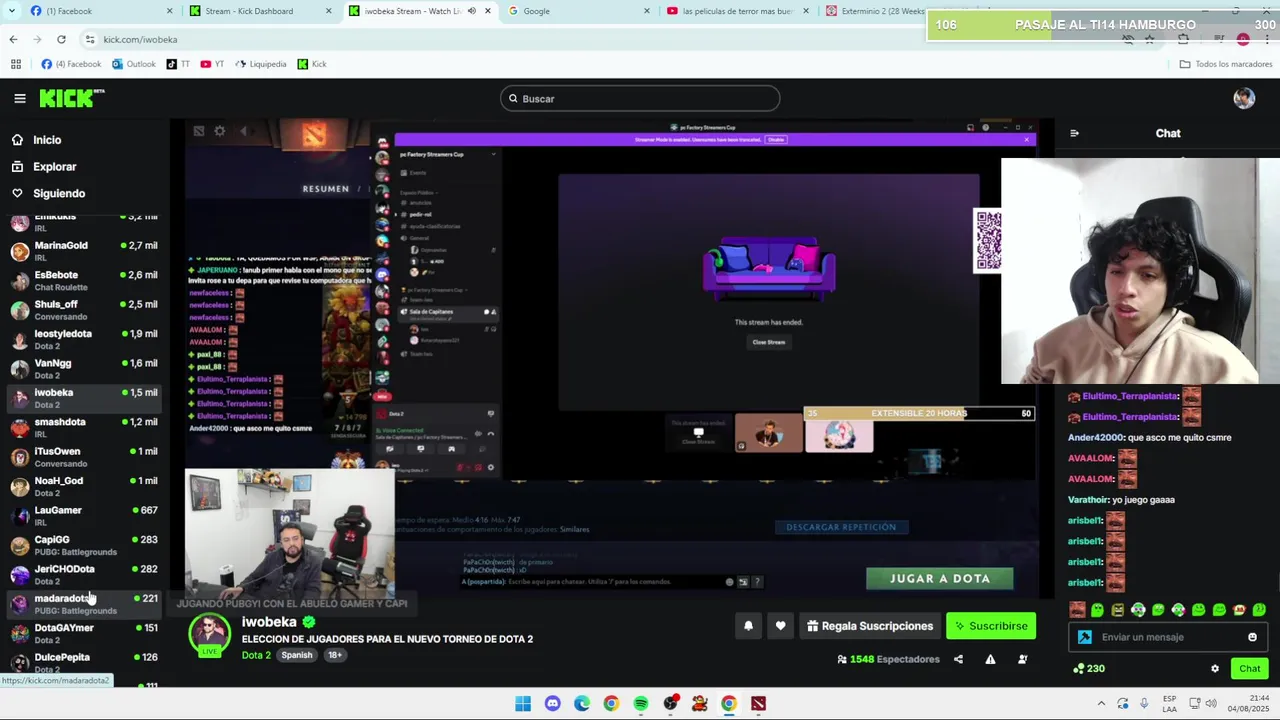This screenshot has height=720, width=1280.
Task: Open Facebook bookmark
Action: 71,64
